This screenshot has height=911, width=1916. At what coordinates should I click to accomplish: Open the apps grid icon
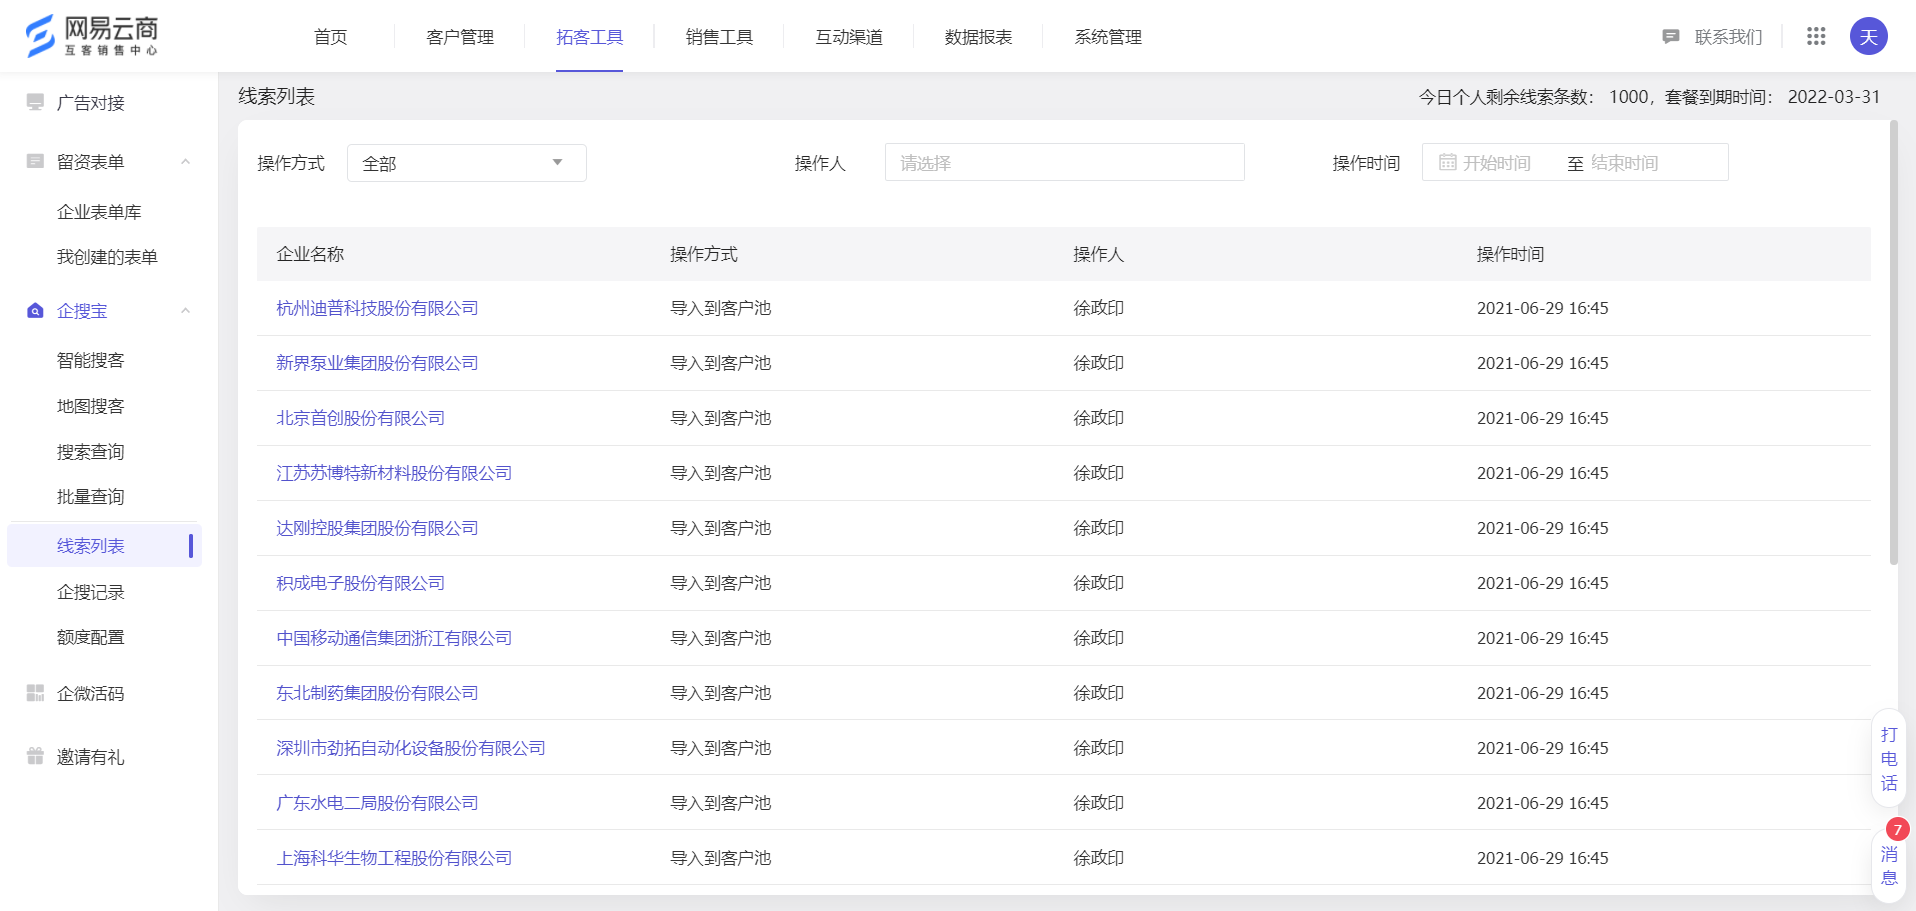(x=1816, y=36)
